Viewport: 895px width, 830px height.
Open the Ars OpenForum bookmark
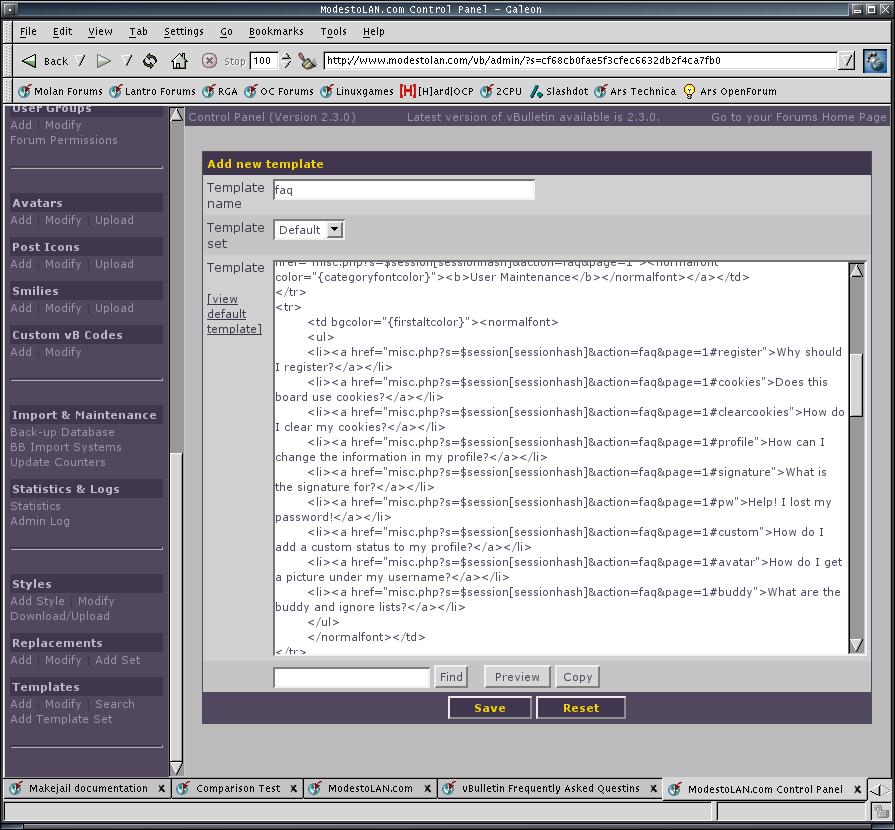point(730,91)
